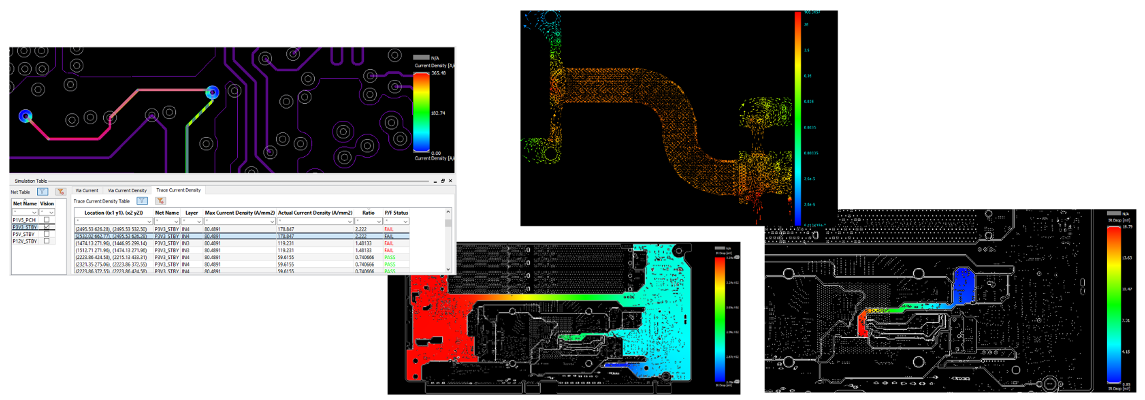The image size is (1145, 400).
Task: Sort by Actual Current Density column header
Action: (315, 213)
